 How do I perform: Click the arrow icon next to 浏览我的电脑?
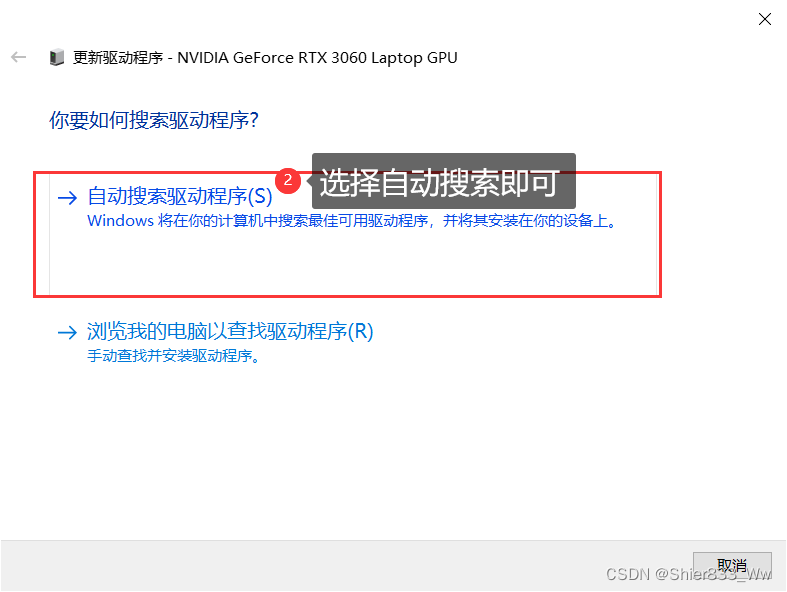pos(67,332)
